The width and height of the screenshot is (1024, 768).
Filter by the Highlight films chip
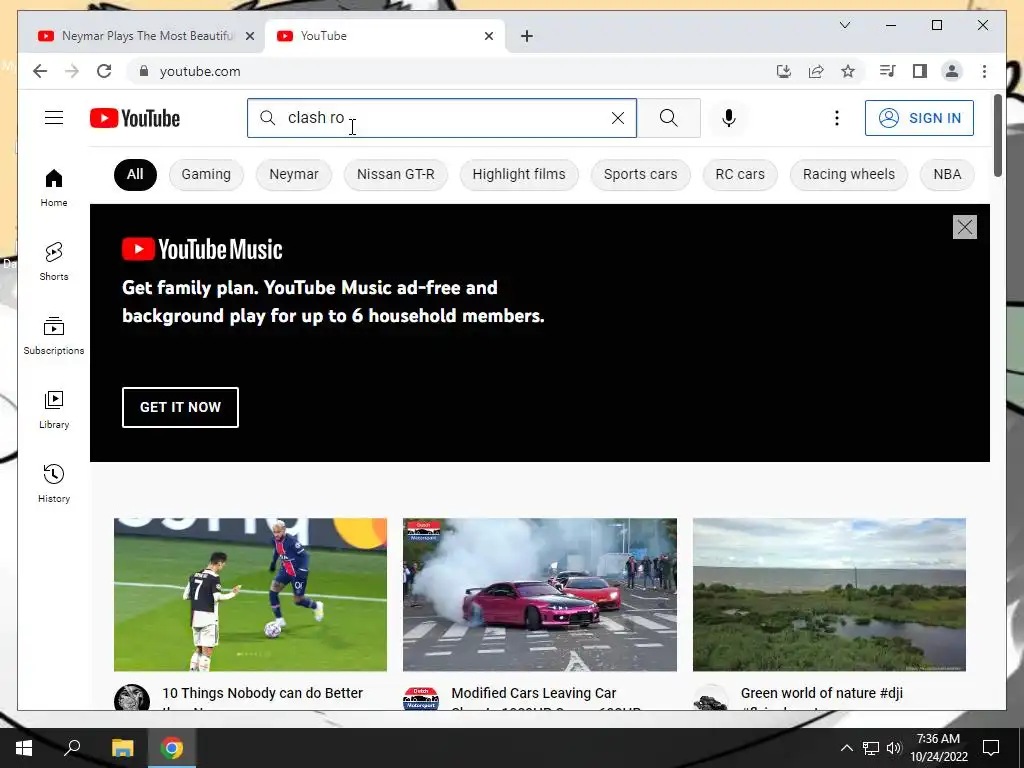pyautogui.click(x=519, y=174)
